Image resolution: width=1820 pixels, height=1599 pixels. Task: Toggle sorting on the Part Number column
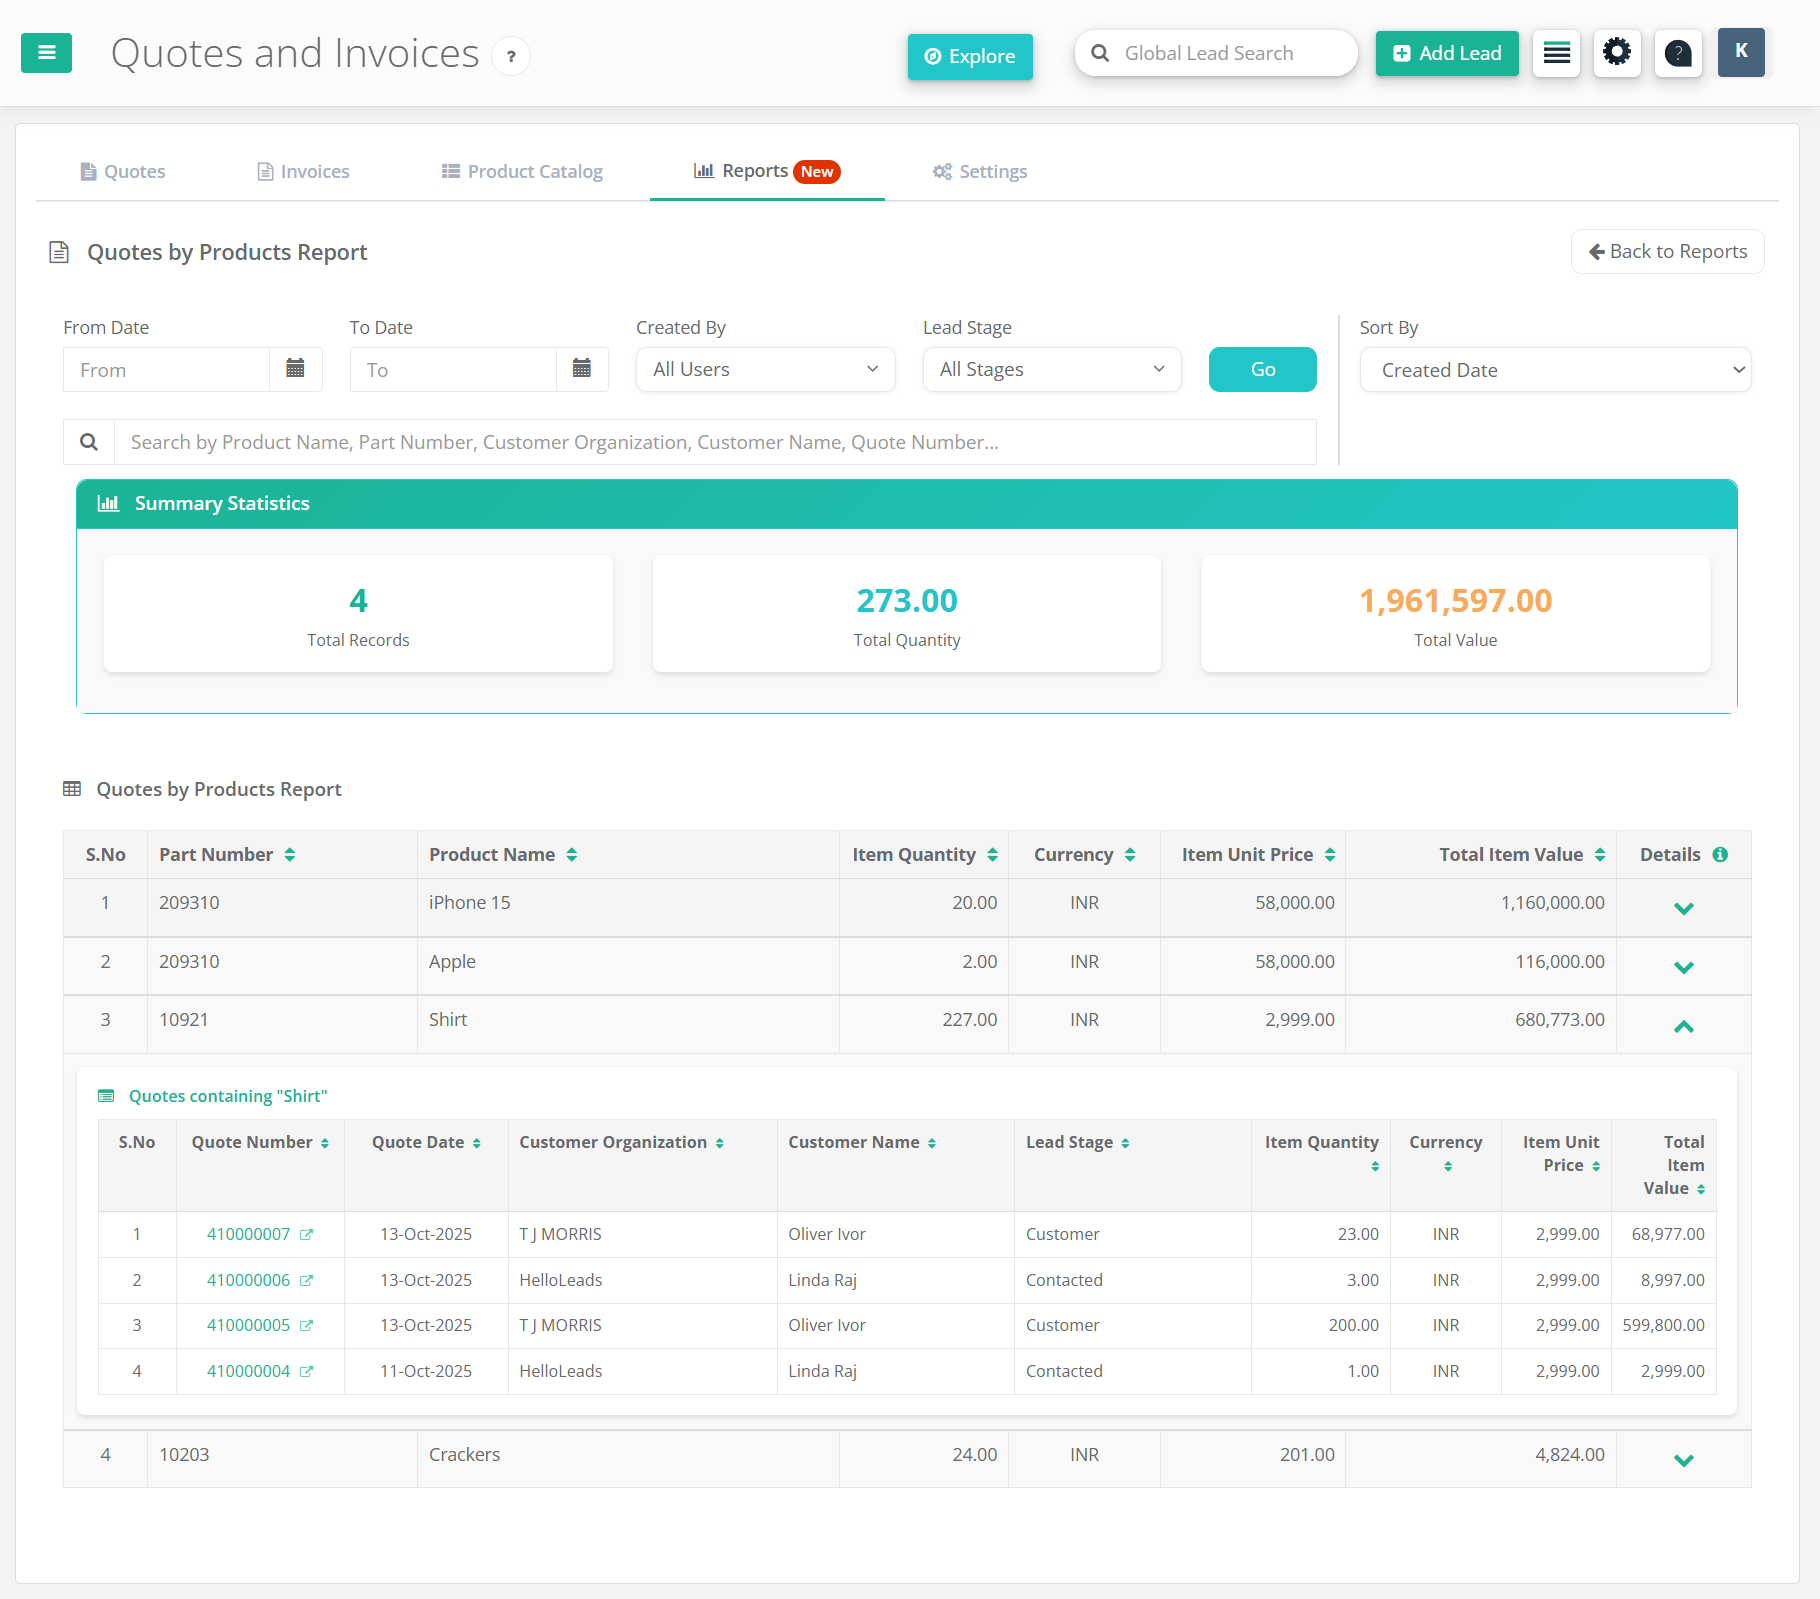(x=290, y=854)
